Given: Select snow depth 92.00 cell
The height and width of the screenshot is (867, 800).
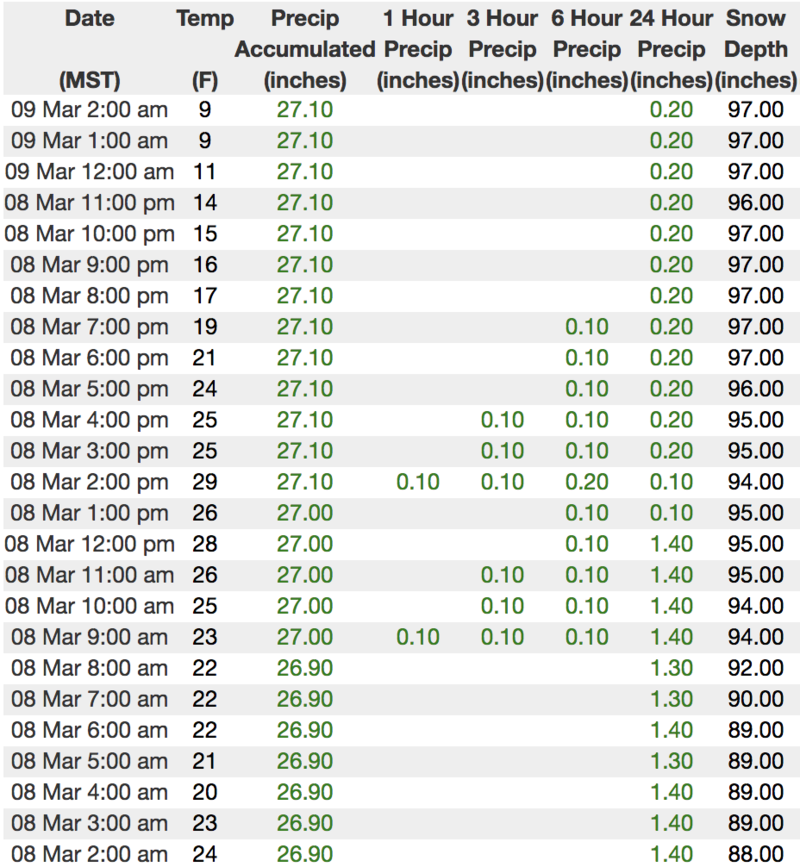Looking at the screenshot, I should click(756, 668).
